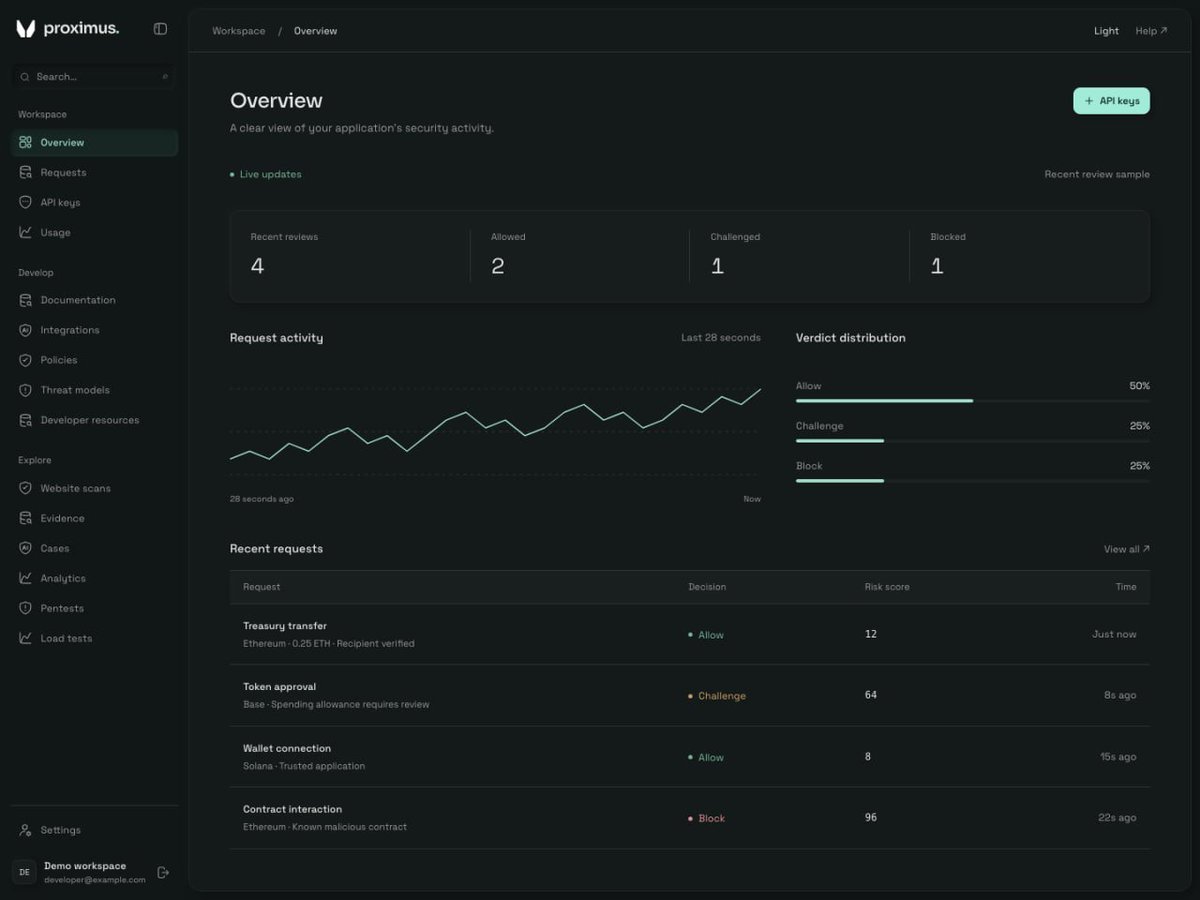
Task: Select Threat models in the sidebar
Action: click(95, 390)
